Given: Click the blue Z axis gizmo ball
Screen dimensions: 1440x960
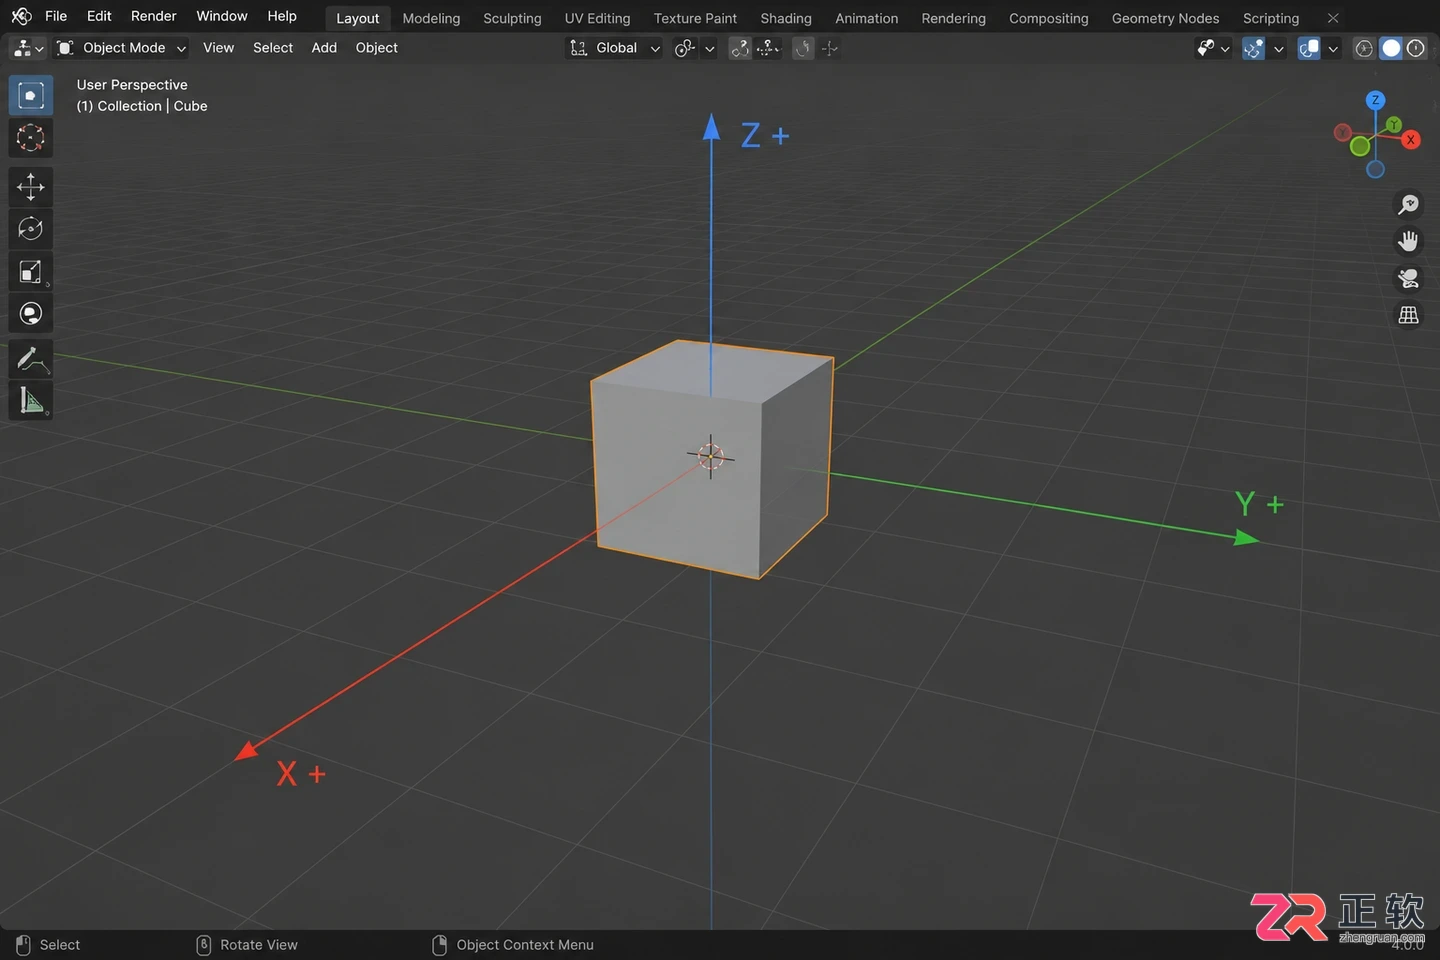Looking at the screenshot, I should click(x=1375, y=100).
